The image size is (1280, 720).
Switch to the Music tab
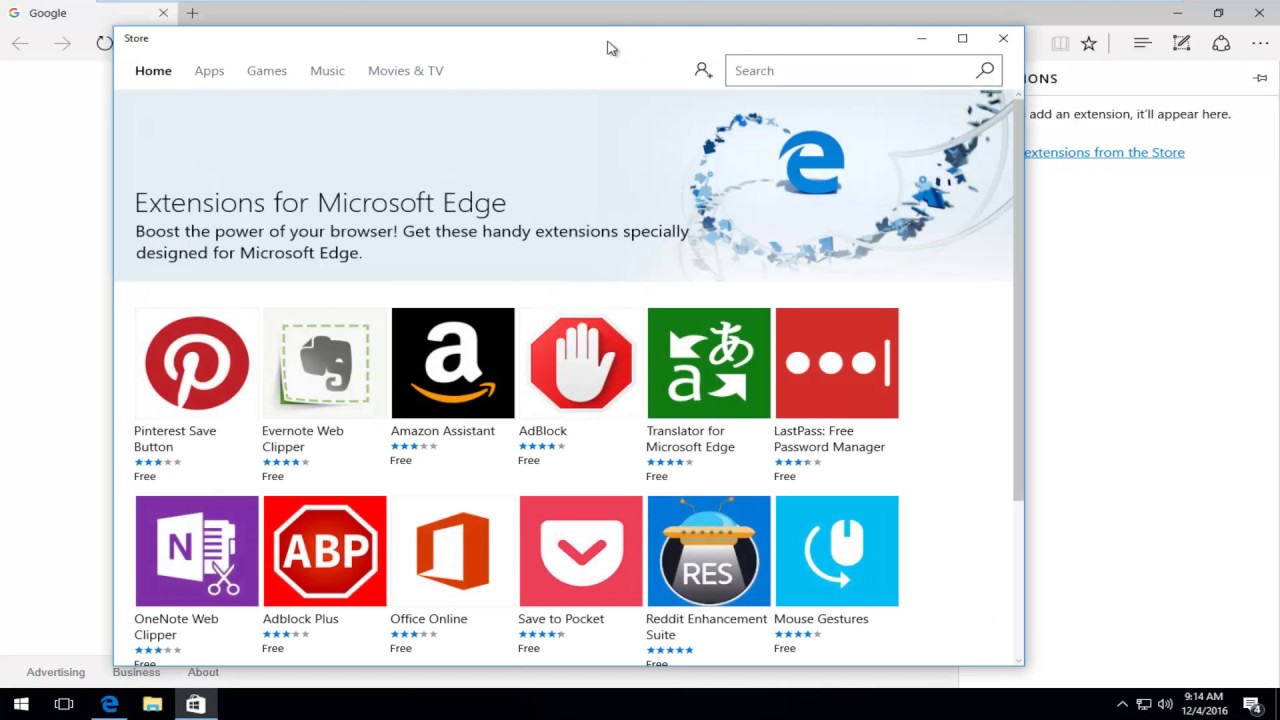click(327, 71)
